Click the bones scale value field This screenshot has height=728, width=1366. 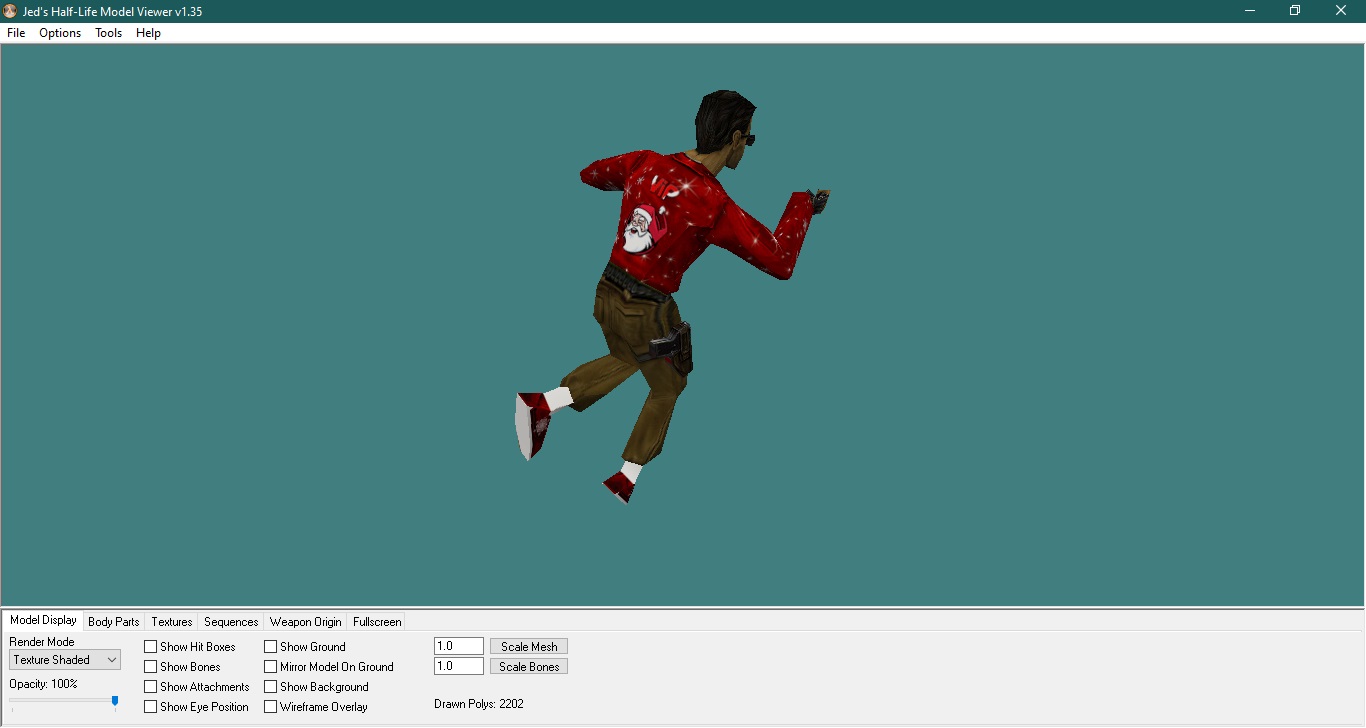click(459, 666)
